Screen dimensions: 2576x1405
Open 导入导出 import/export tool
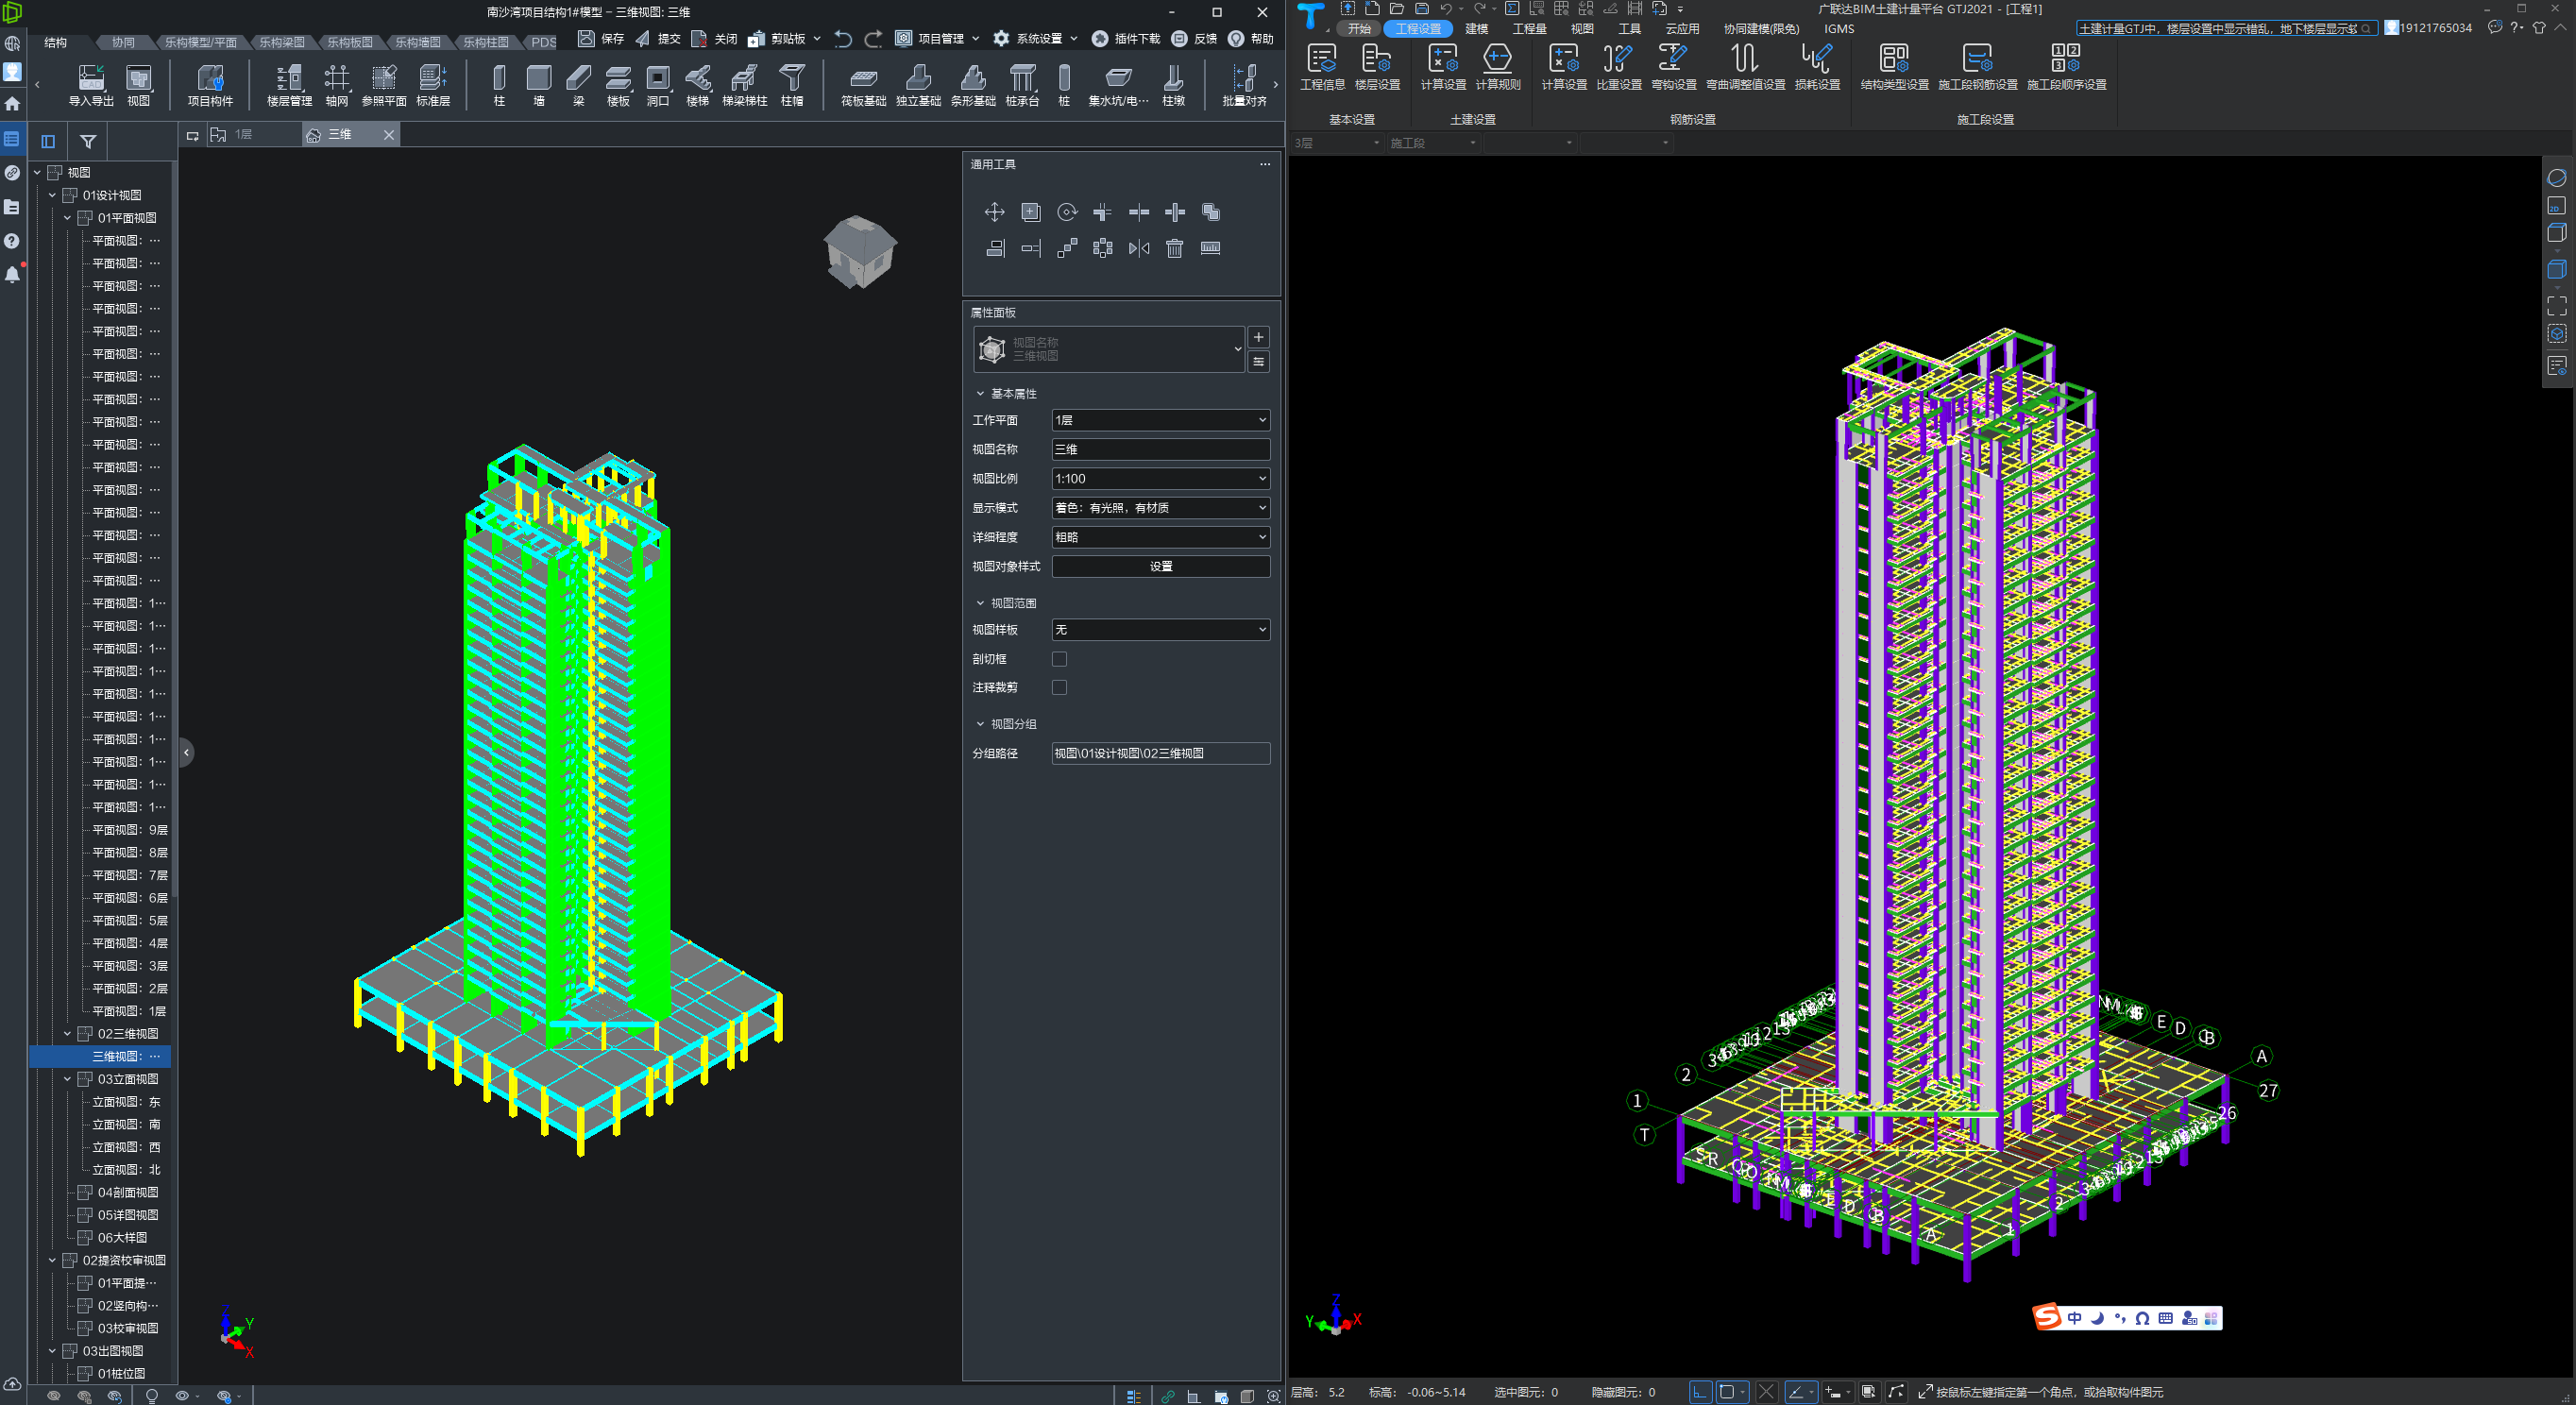pos(91,85)
